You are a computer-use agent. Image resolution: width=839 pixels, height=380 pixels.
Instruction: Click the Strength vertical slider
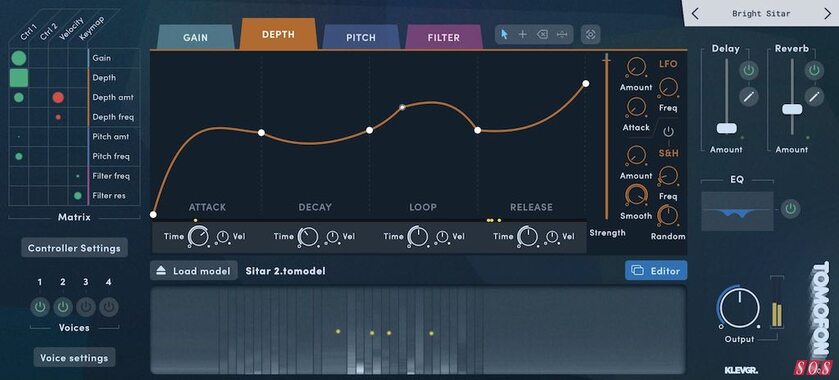[606, 136]
